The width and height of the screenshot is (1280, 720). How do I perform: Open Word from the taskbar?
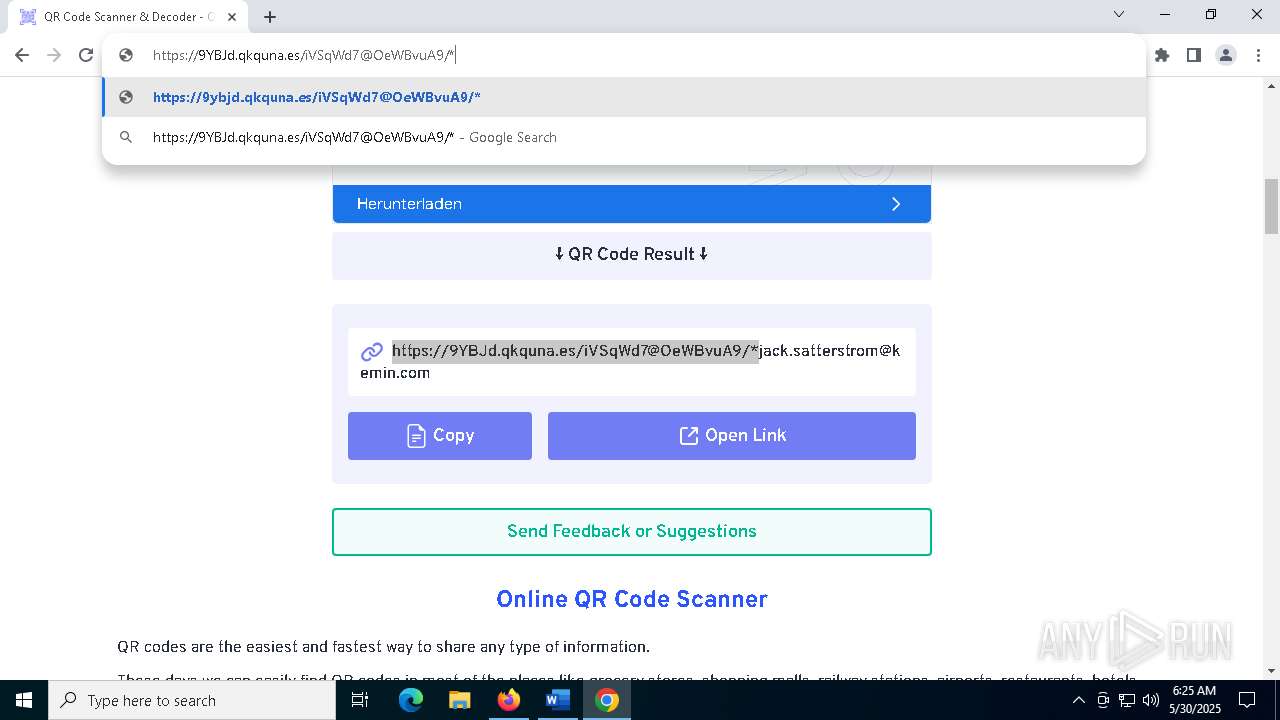[557, 700]
